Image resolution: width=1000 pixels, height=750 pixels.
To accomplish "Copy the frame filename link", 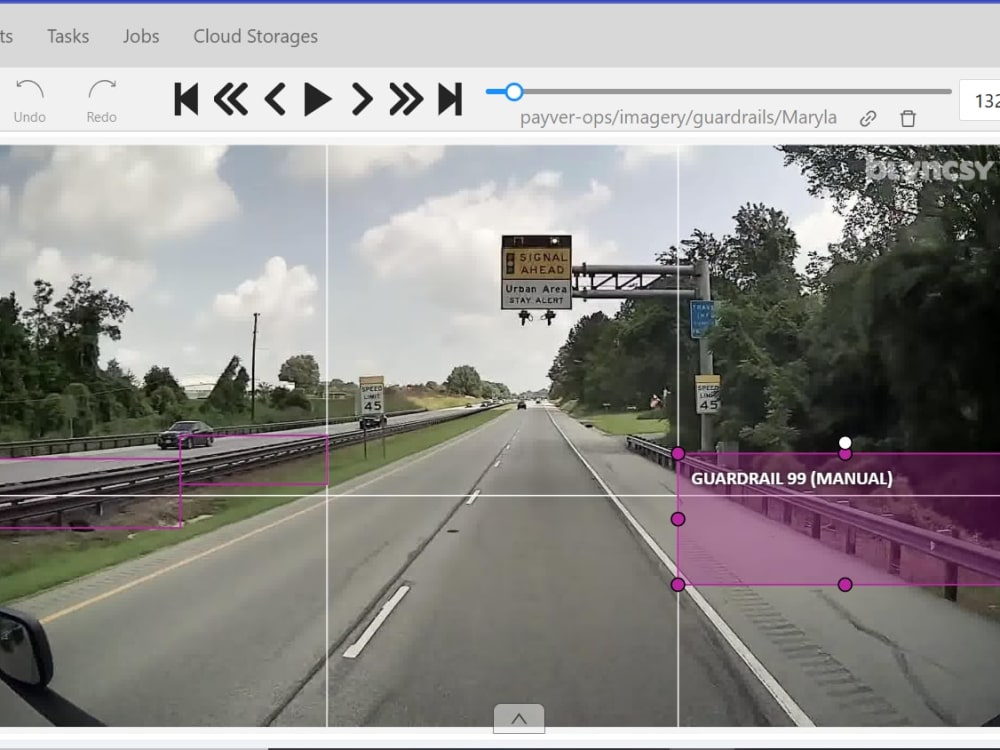I will pyautogui.click(x=867, y=119).
